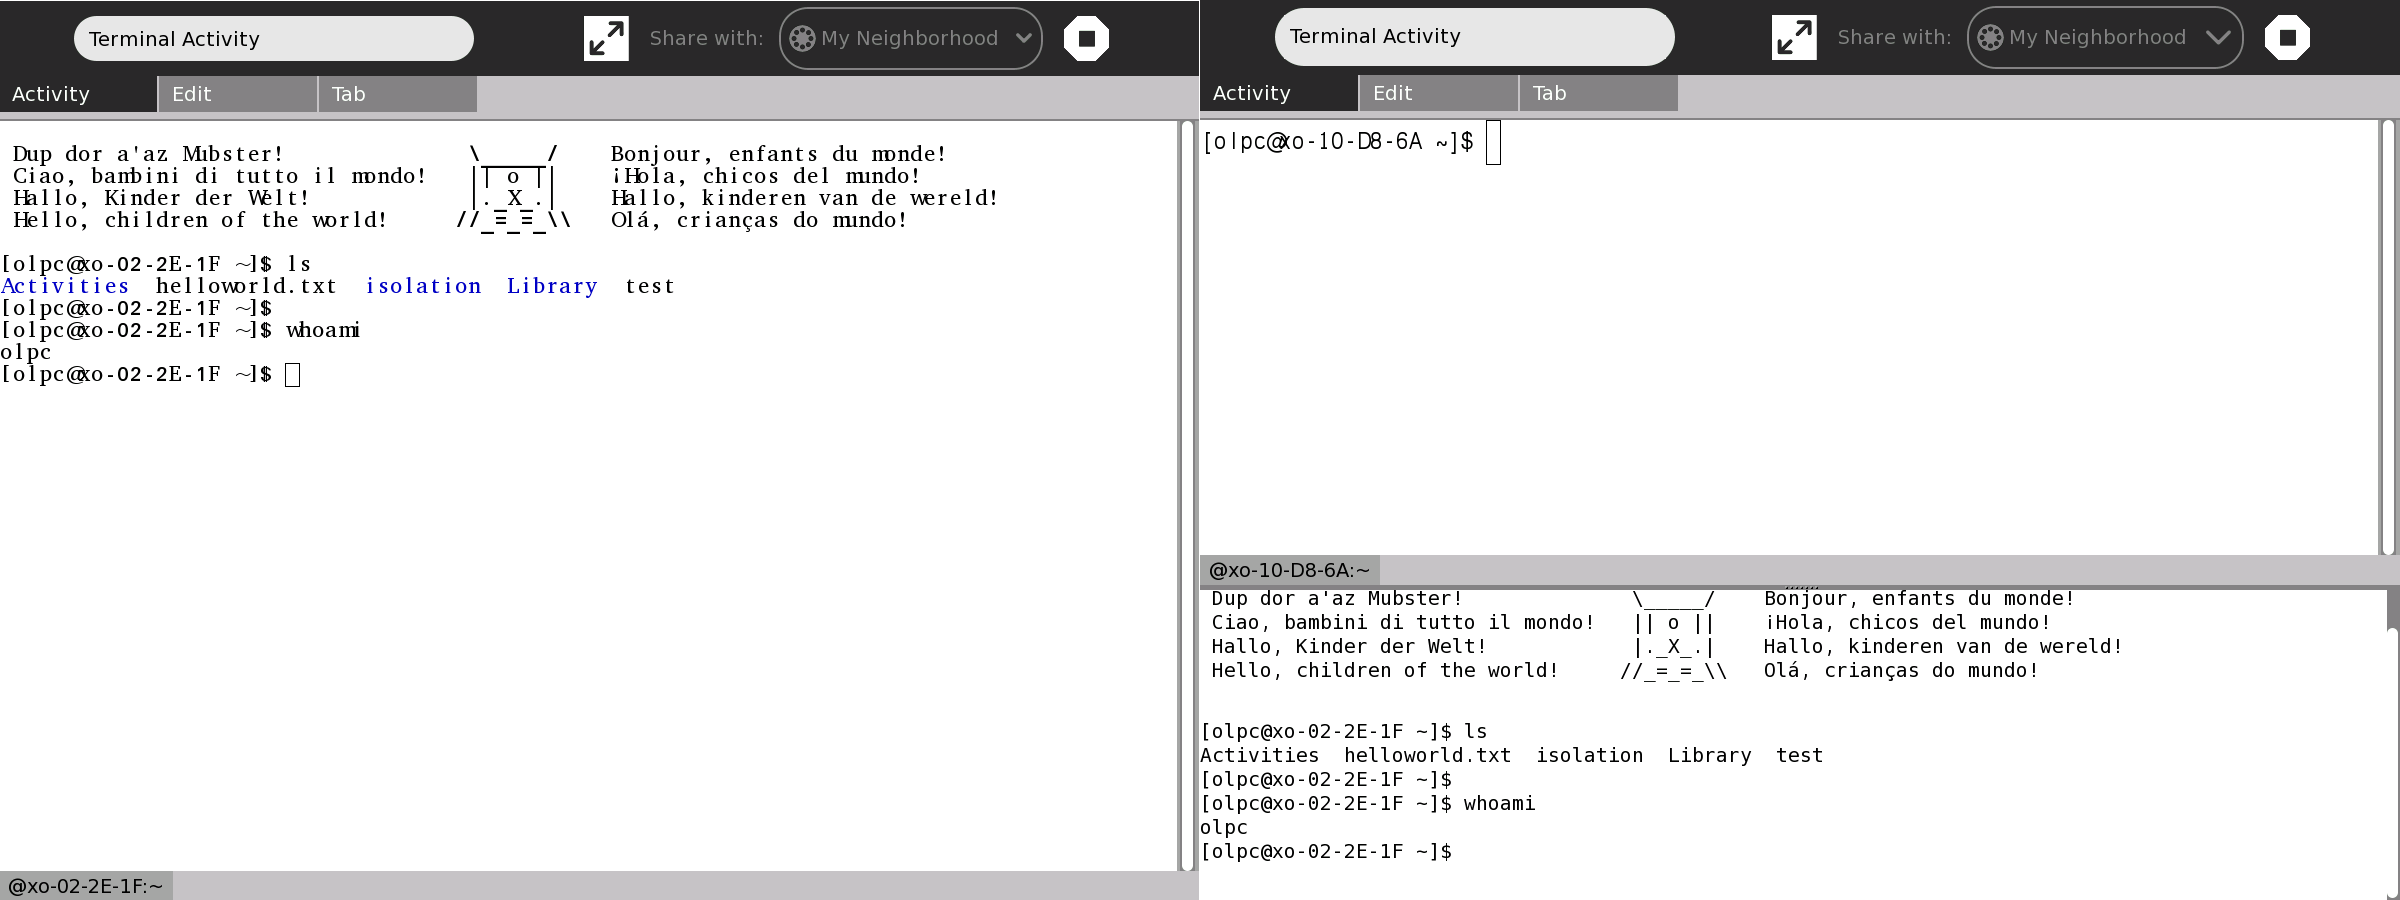Open the Tab toolbar in left window
This screenshot has height=900, width=2400.
(x=397, y=94)
